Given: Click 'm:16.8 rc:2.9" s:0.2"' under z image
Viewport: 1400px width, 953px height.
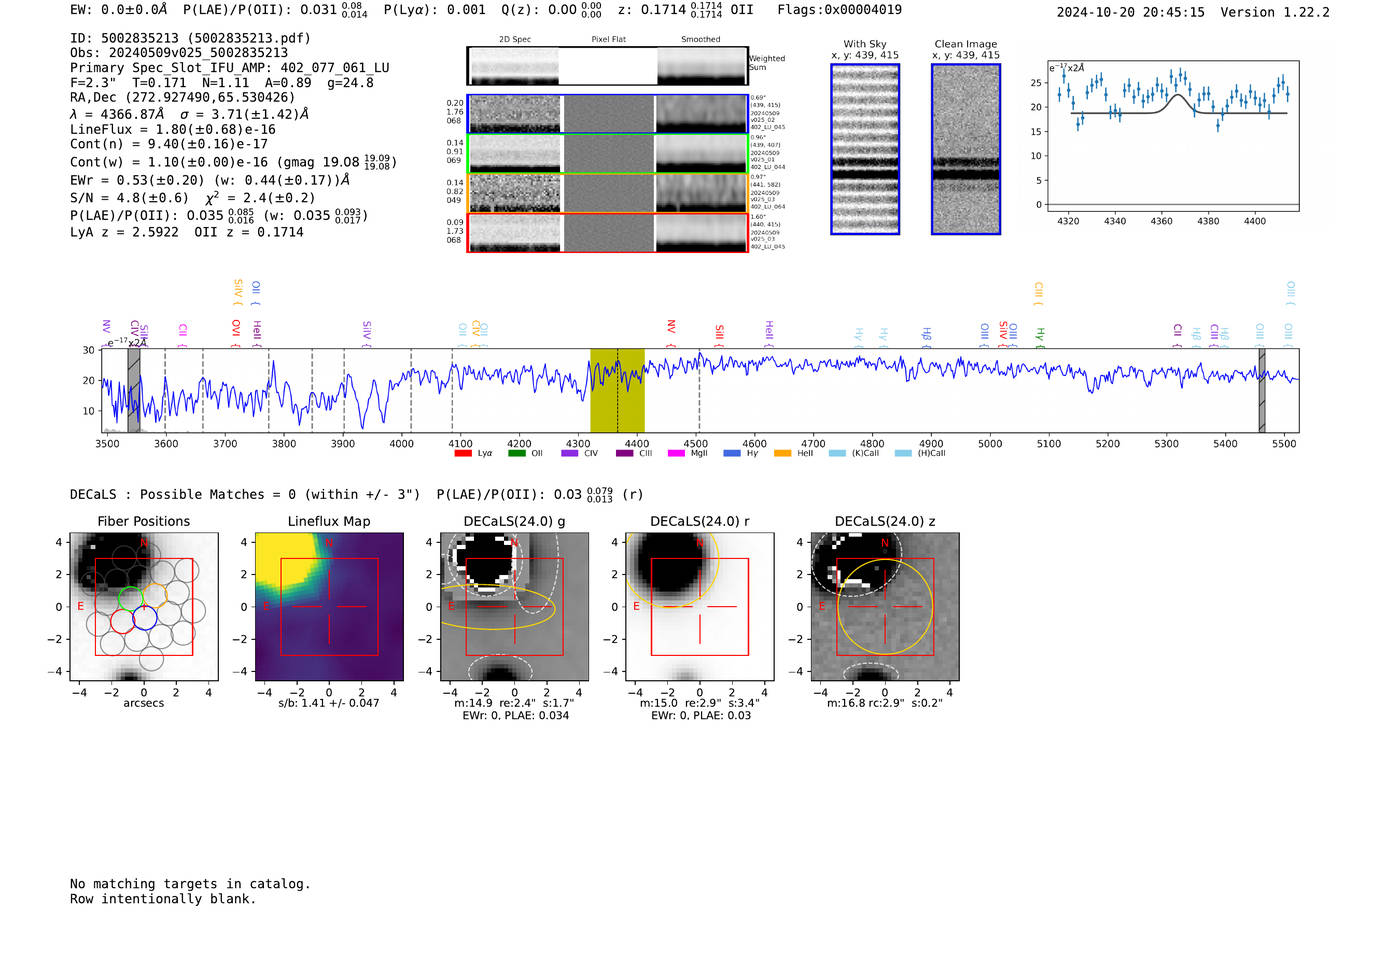Looking at the screenshot, I should point(885,703).
